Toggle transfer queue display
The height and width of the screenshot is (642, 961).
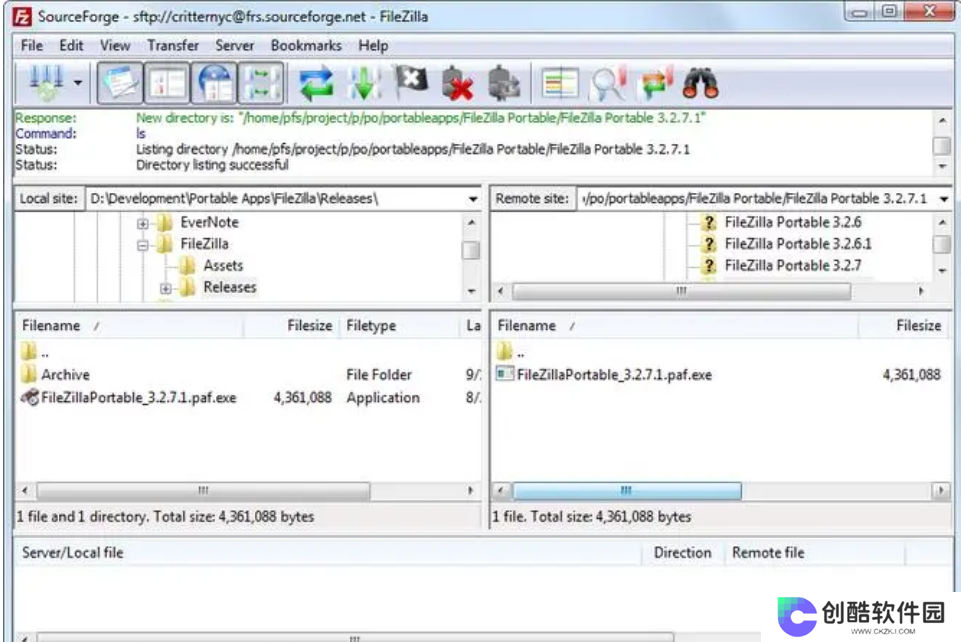pos(261,82)
